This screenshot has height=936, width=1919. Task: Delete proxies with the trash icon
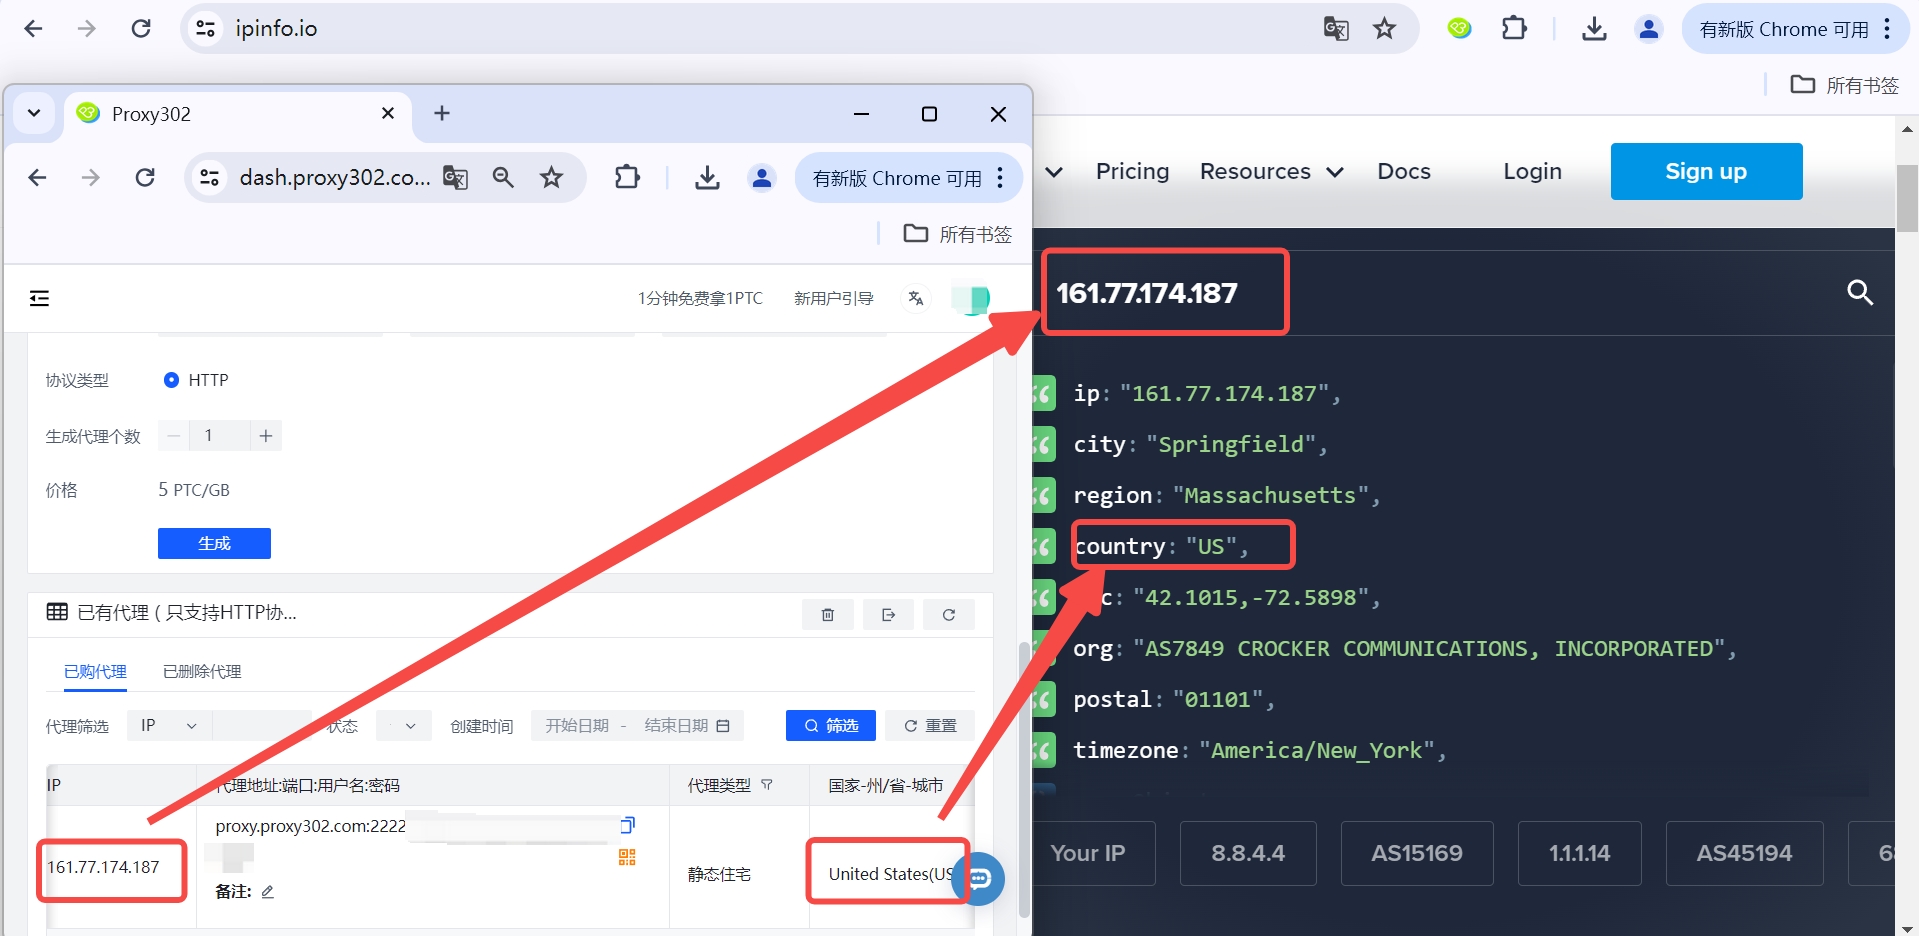click(x=828, y=614)
